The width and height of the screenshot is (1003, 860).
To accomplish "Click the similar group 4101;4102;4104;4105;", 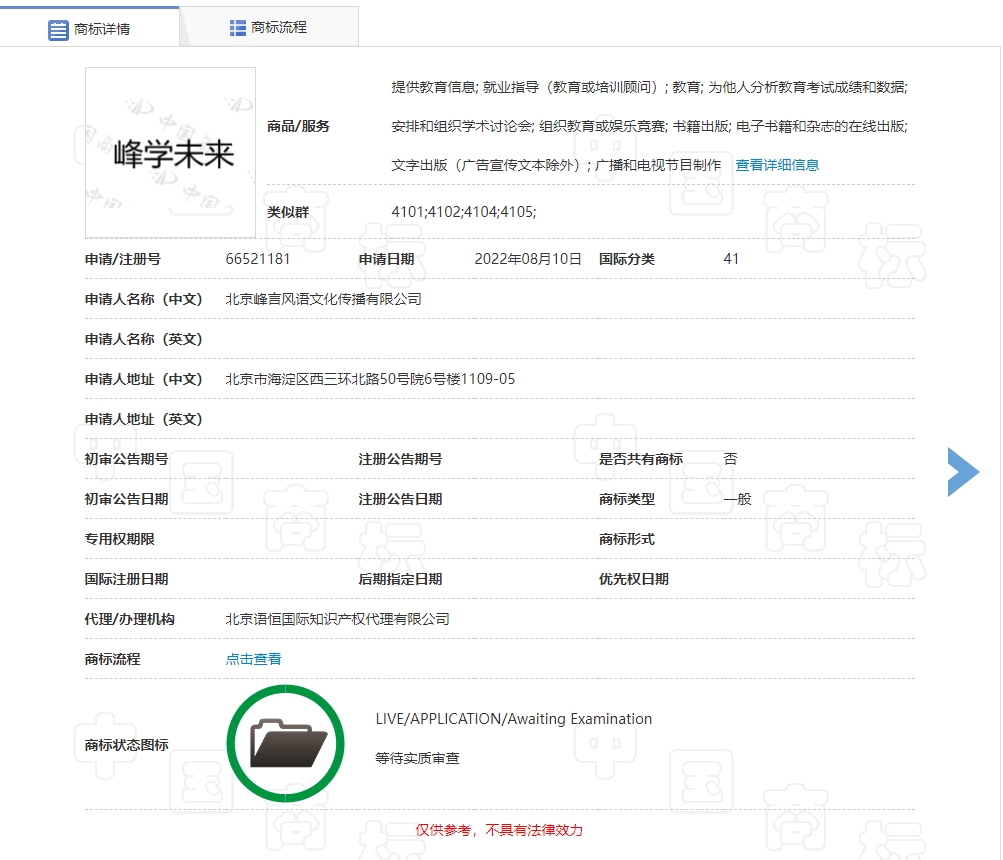I will point(464,212).
